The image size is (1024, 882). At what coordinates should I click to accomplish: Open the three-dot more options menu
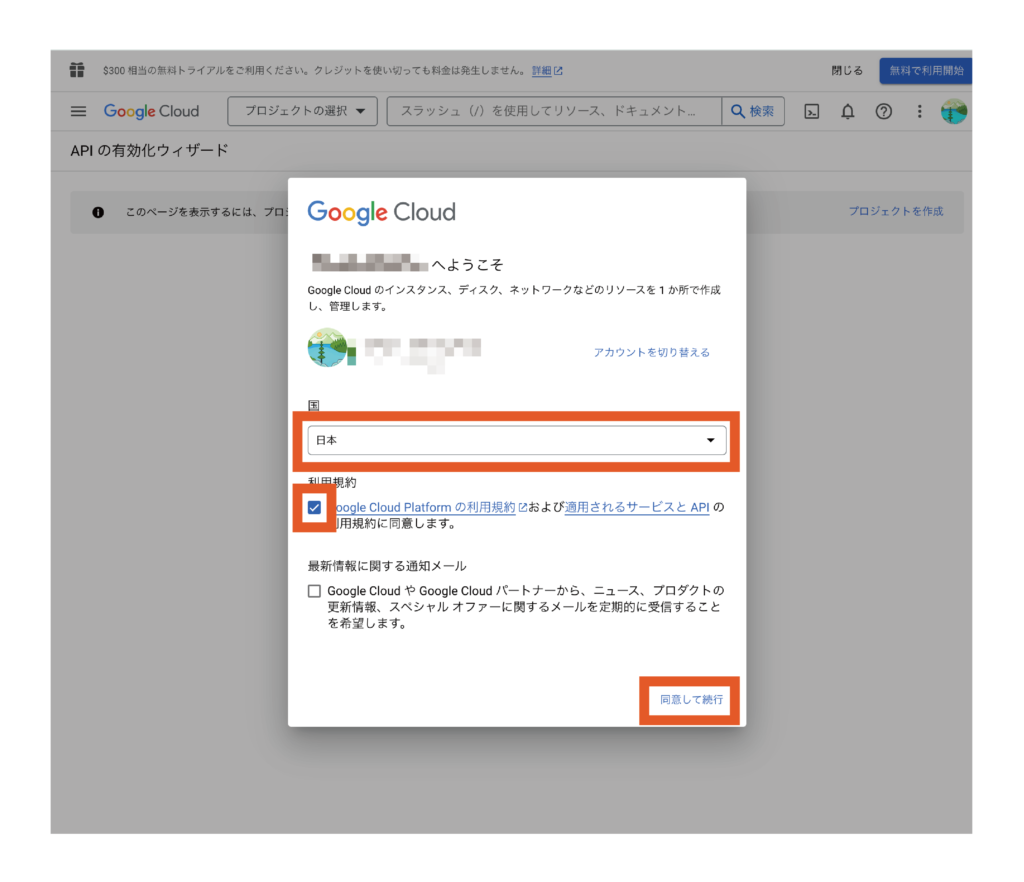click(920, 112)
